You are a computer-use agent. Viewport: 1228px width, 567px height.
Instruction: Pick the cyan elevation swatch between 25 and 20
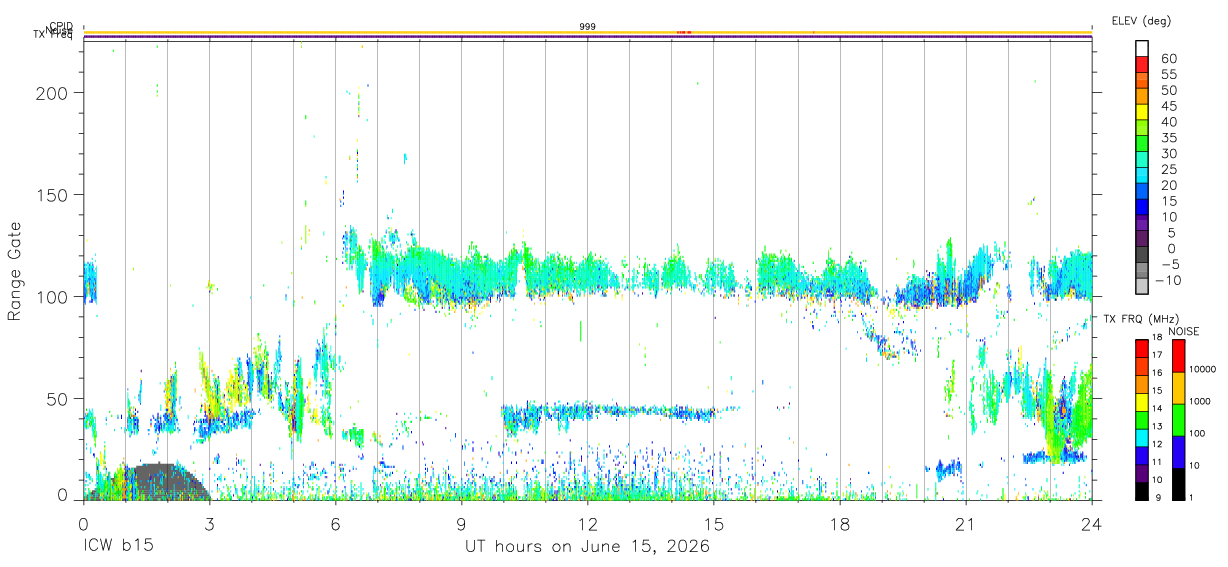[1142, 176]
